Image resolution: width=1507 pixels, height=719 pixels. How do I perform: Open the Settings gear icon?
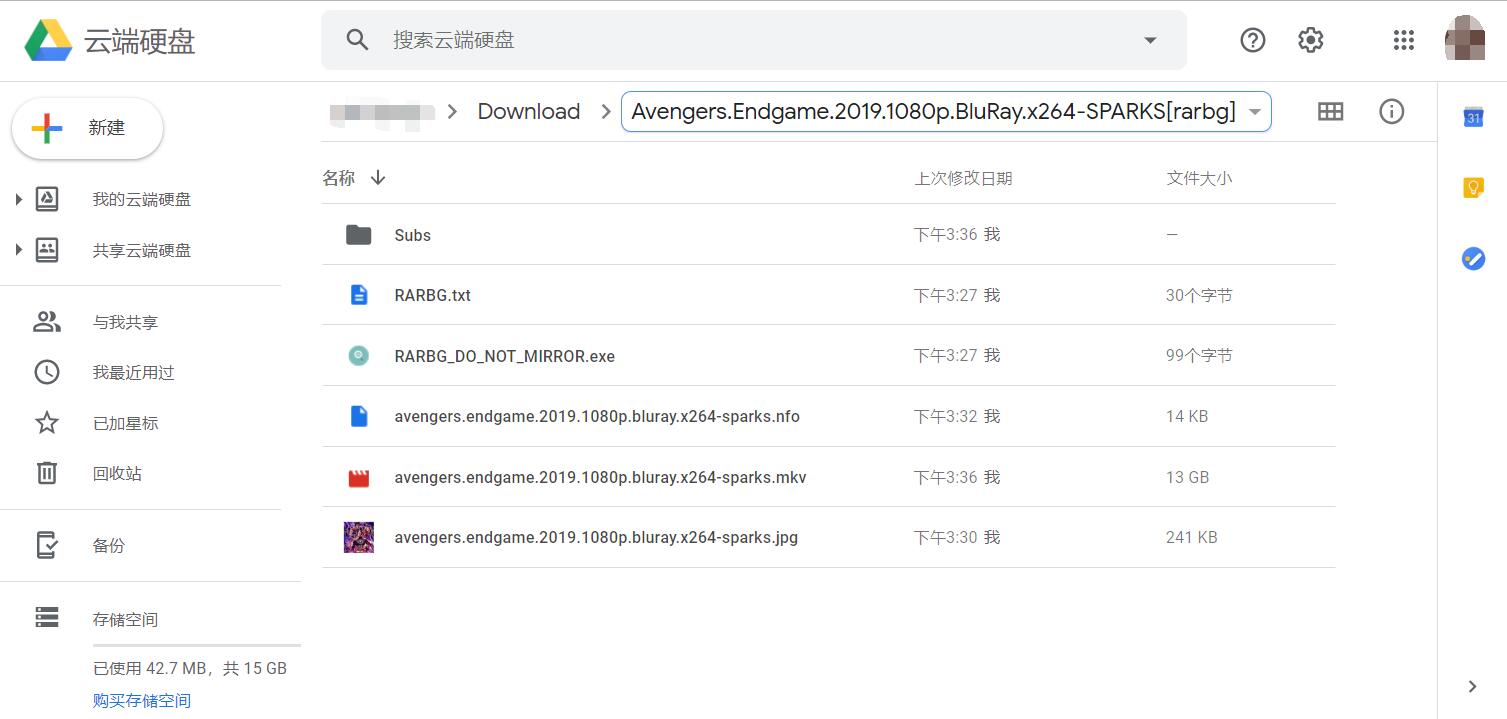tap(1310, 40)
